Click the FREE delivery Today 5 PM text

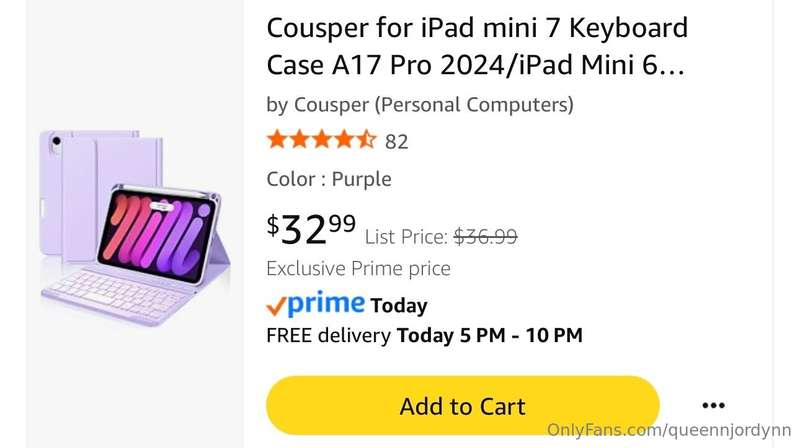point(424,335)
